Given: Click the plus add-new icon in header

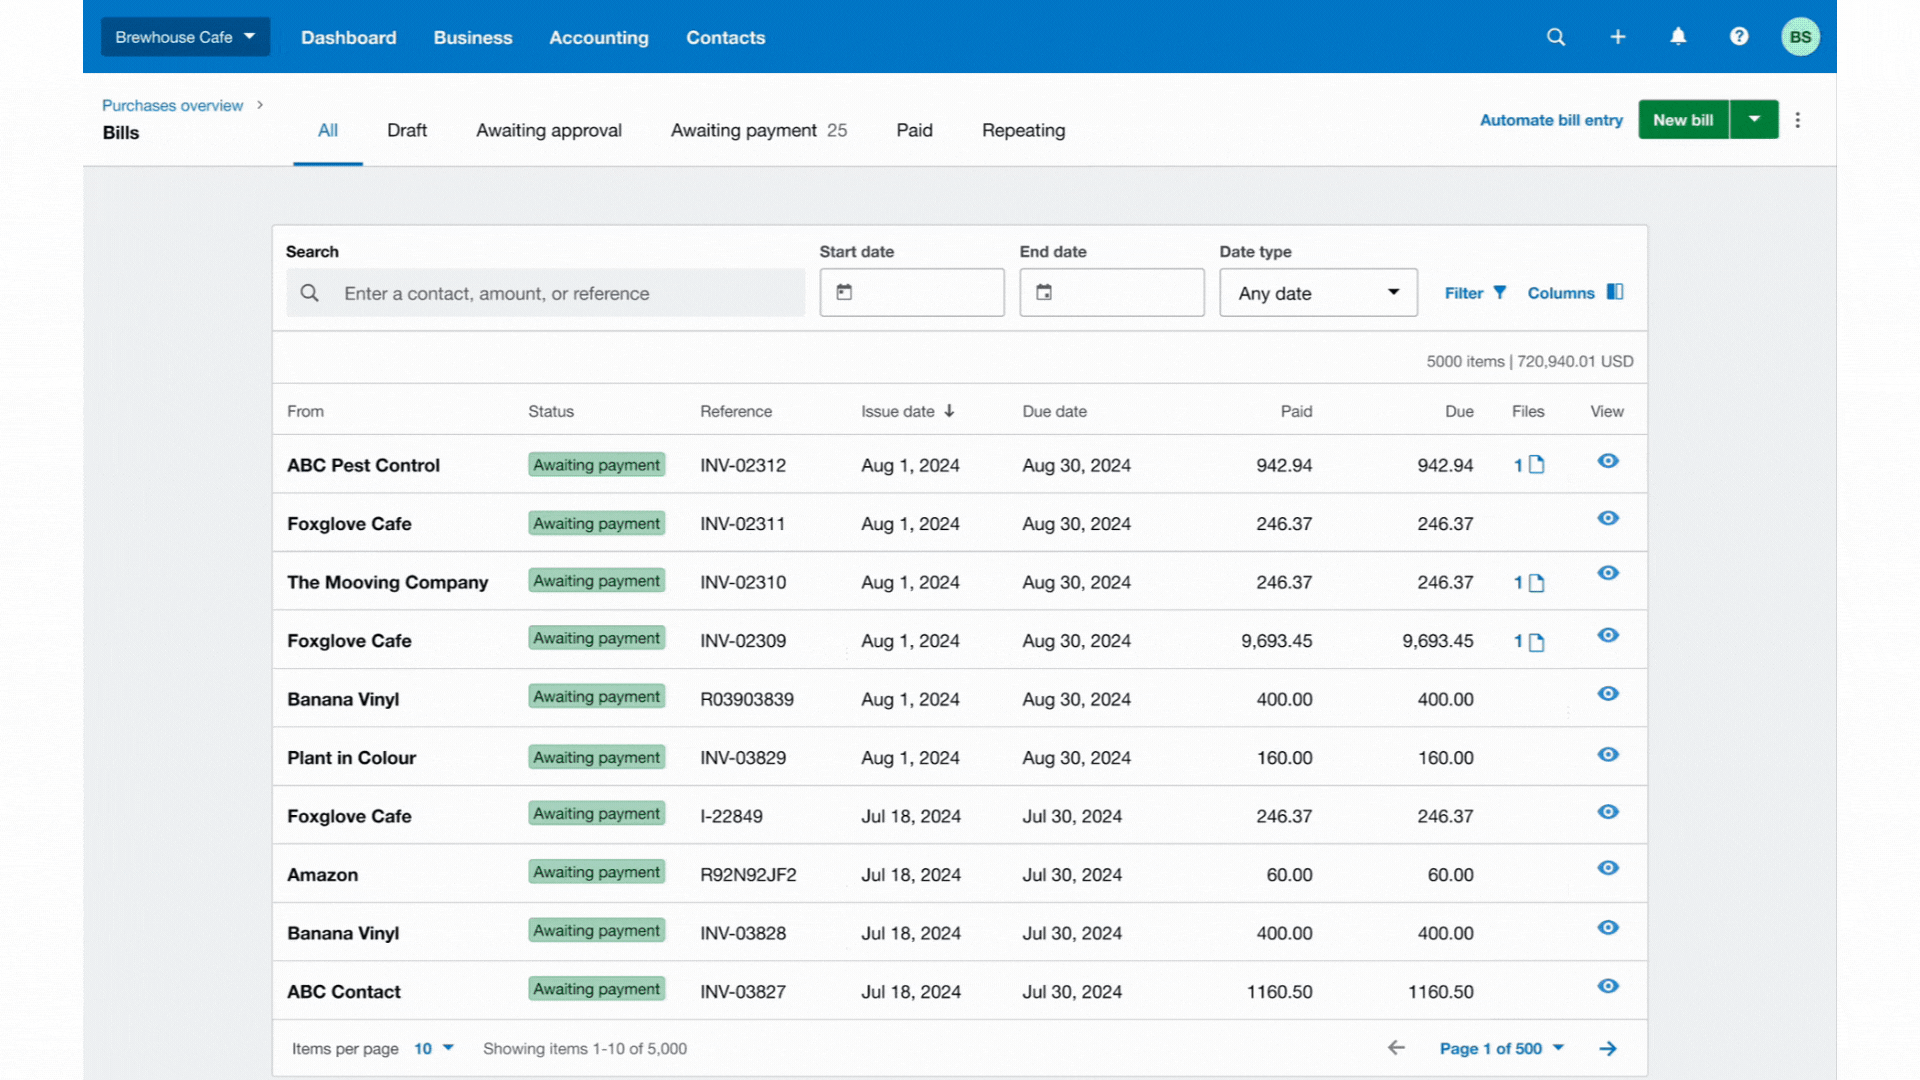Looking at the screenshot, I should (1617, 37).
